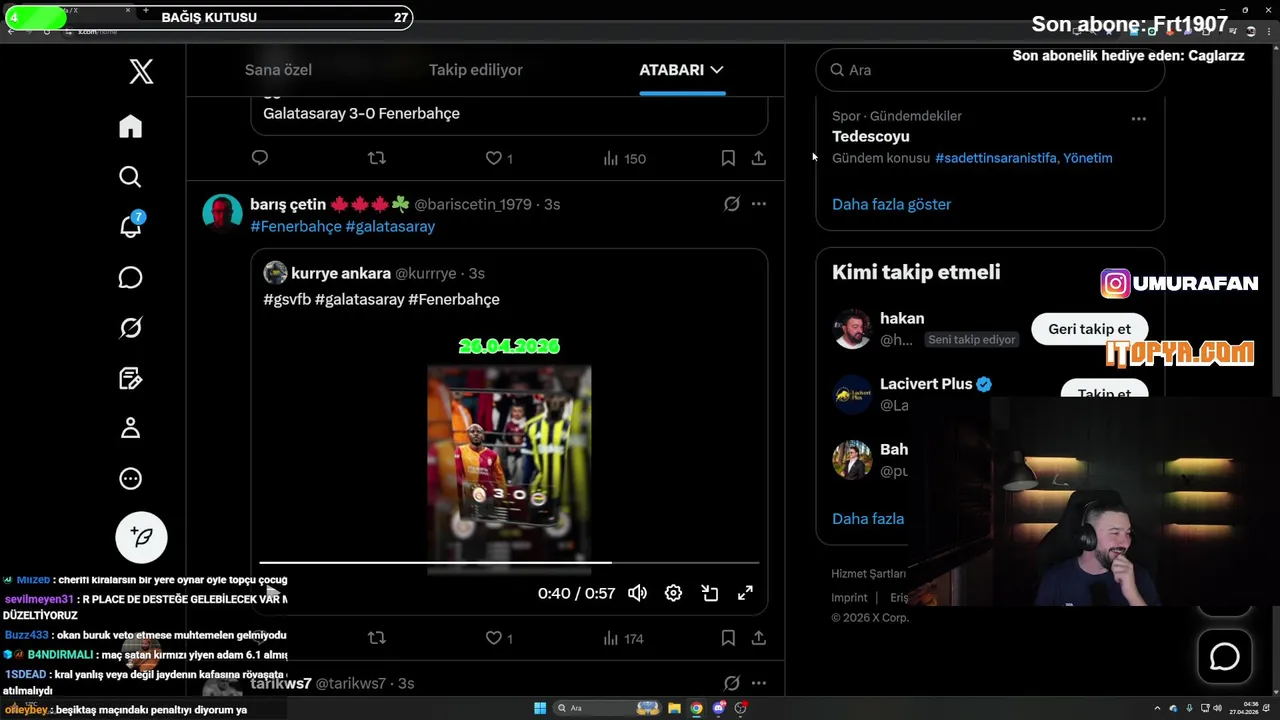This screenshot has height=720, width=1280.
Task: Open the Hizmet Şartları footer link
Action: tap(868, 574)
